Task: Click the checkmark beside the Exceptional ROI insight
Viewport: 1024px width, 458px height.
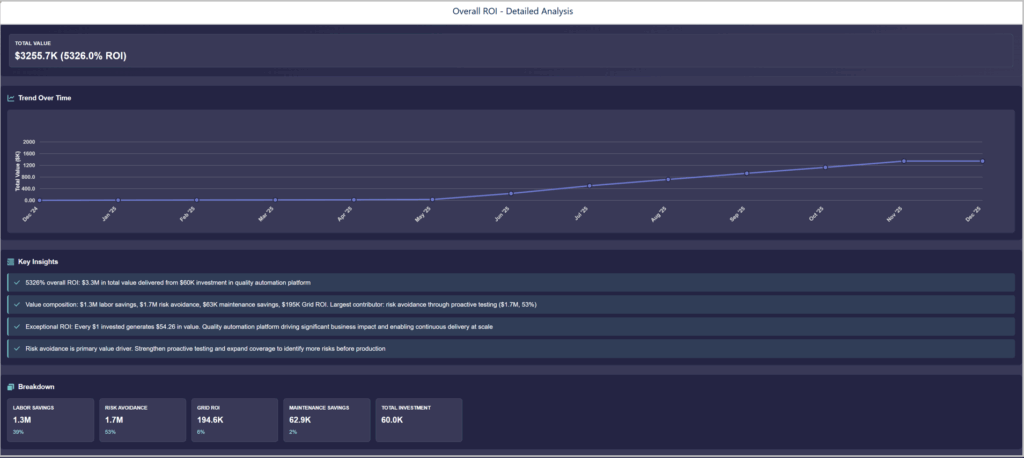Action: tap(18, 326)
